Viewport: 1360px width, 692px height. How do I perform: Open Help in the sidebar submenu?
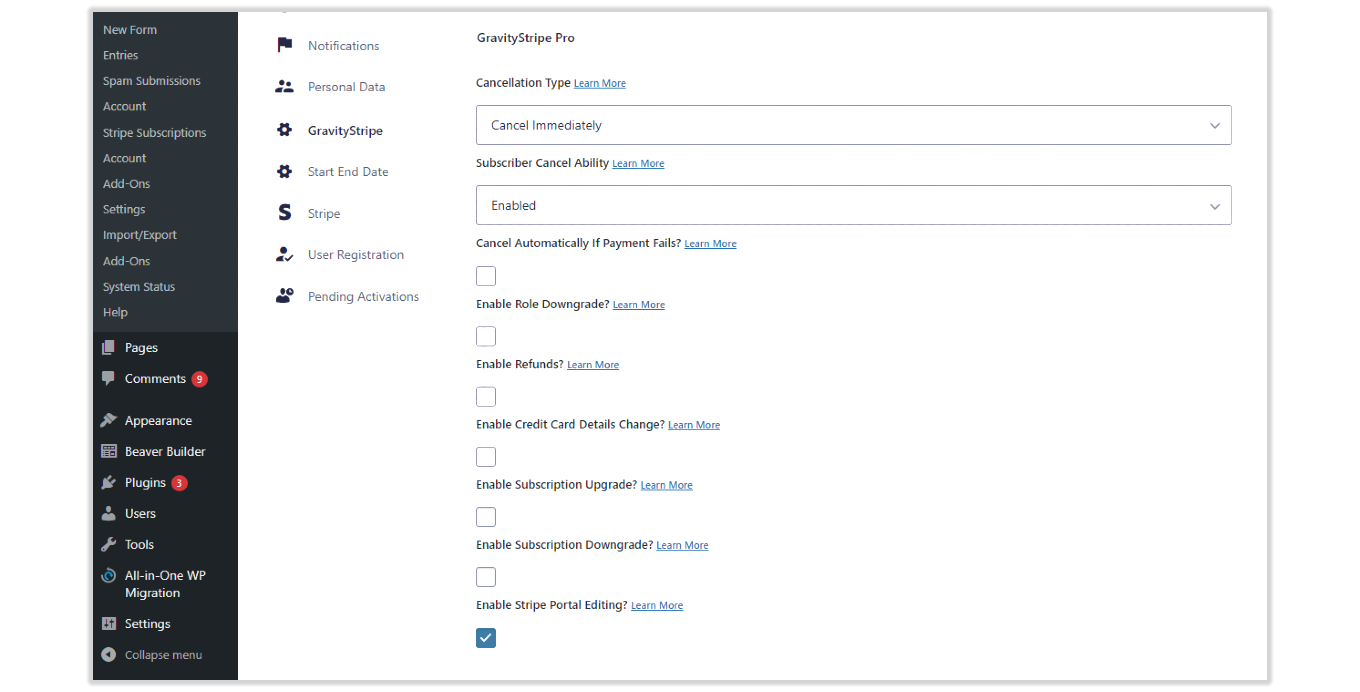[116, 313]
